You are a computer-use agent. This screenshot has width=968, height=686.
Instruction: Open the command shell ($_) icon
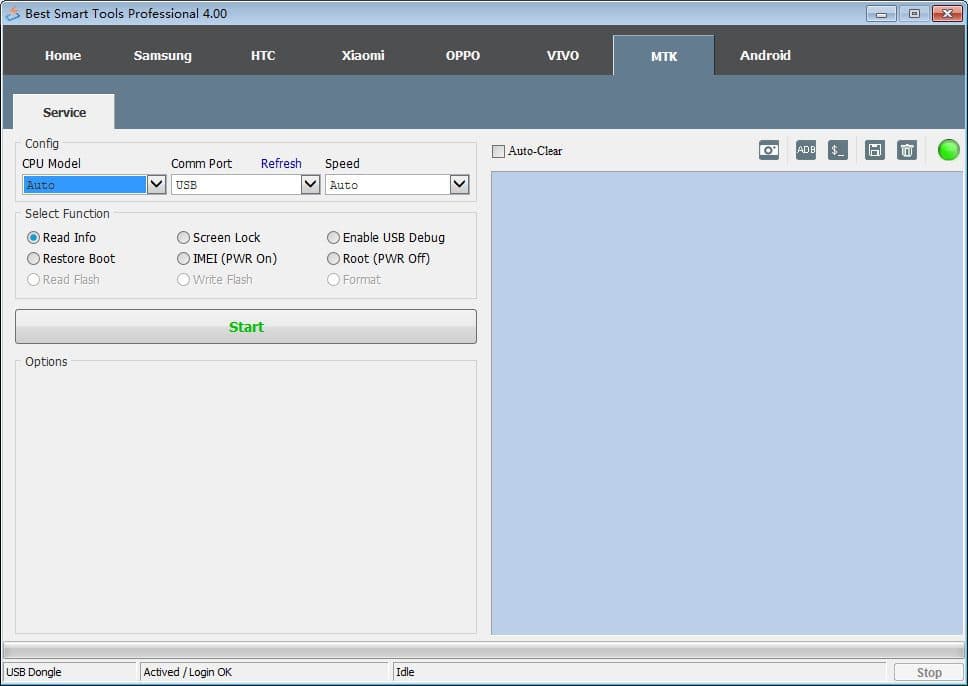pos(838,150)
